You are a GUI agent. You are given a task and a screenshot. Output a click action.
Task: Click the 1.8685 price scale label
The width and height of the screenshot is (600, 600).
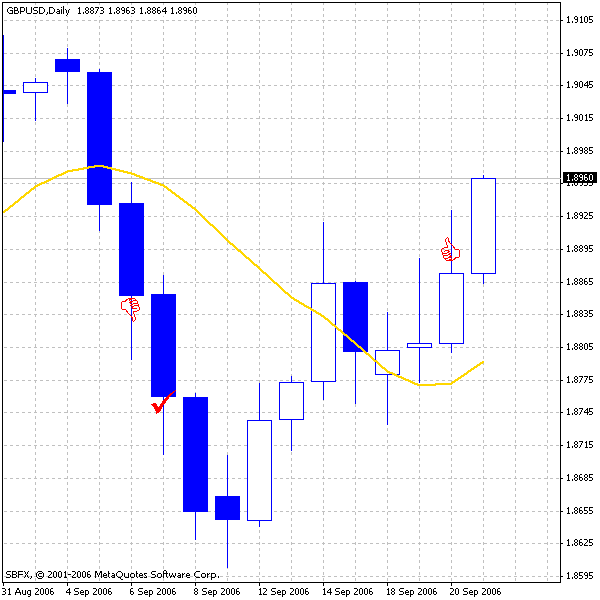[x=580, y=478]
